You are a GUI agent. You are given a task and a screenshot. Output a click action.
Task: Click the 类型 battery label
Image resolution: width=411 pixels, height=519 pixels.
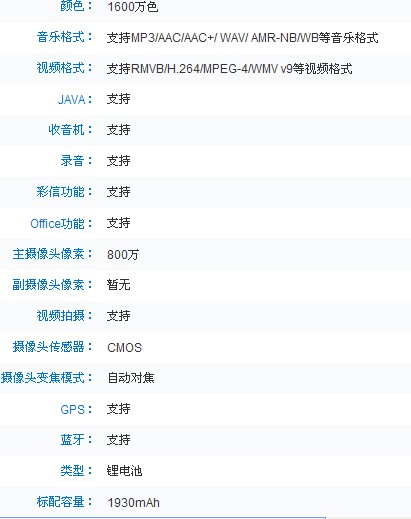[72, 471]
